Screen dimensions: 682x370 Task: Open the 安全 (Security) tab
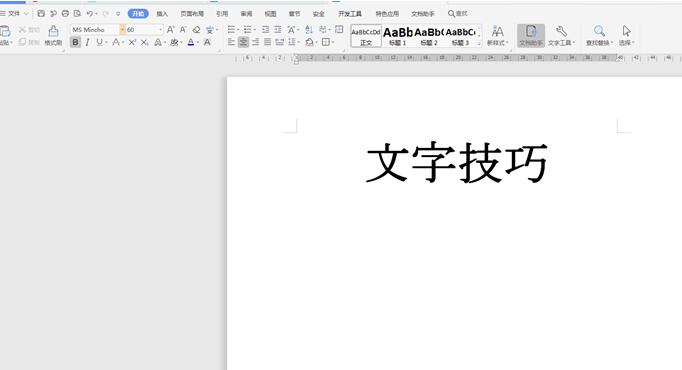click(318, 13)
